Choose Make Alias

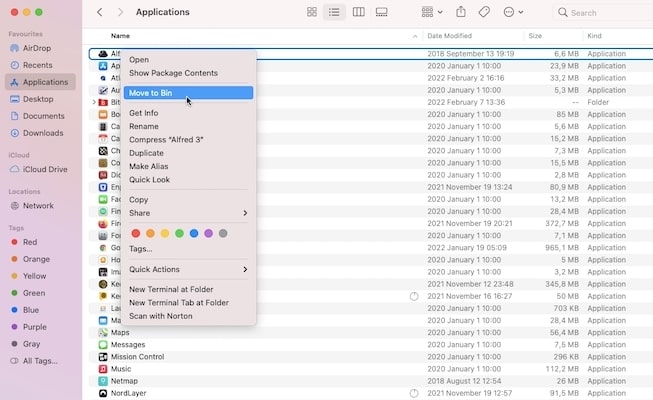(188, 166)
